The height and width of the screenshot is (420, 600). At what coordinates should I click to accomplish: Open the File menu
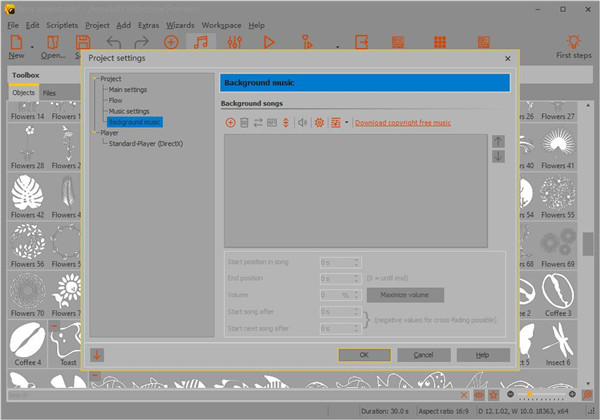coord(13,25)
